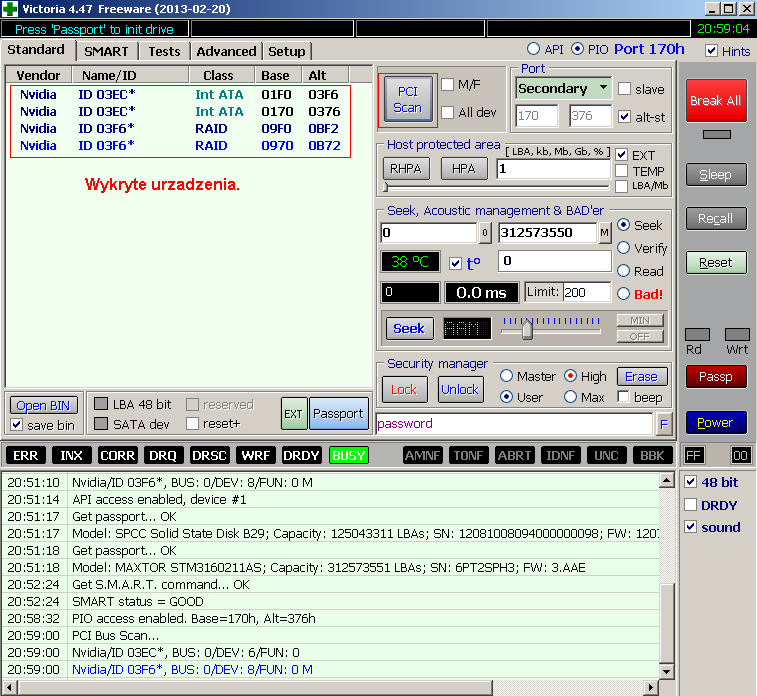Viewport: 757px width, 696px height.
Task: Toggle the EXT checkbox in Host protected area
Action: pyautogui.click(x=622, y=155)
